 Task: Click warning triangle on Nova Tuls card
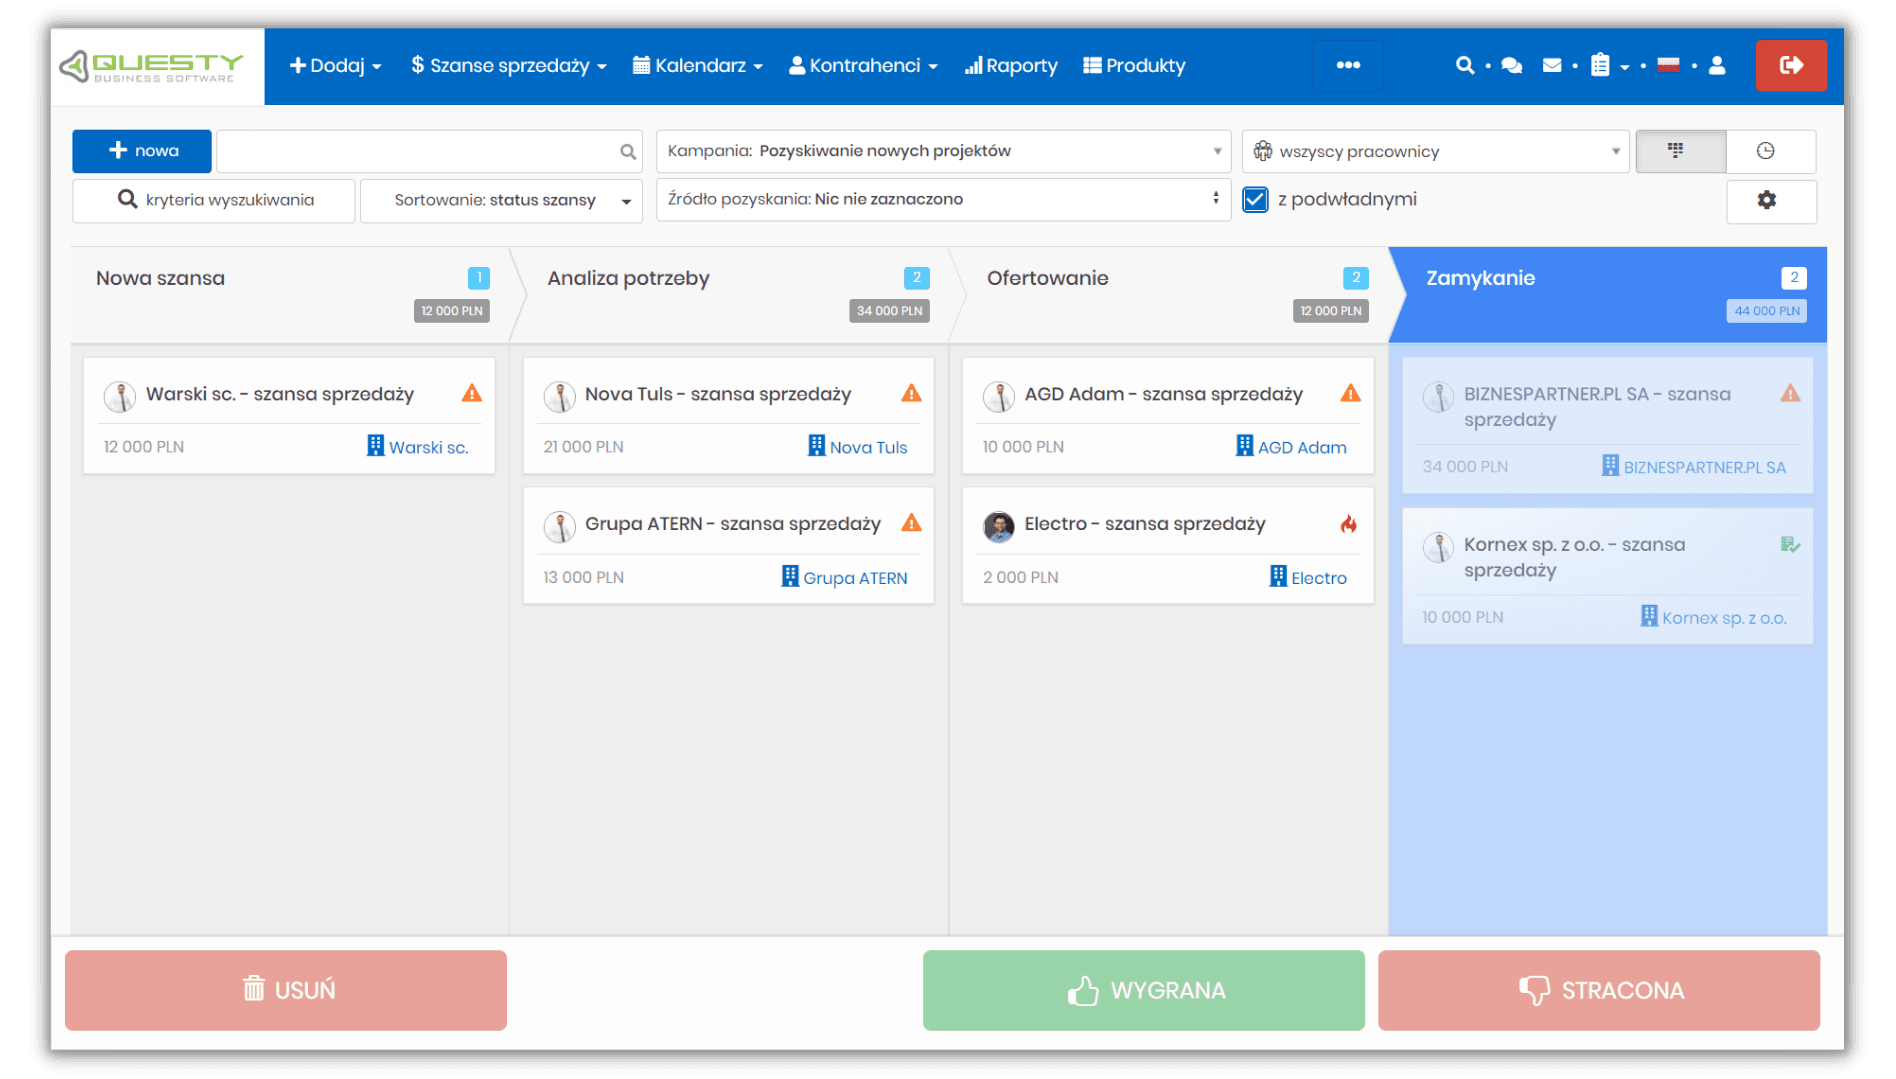pos(911,393)
